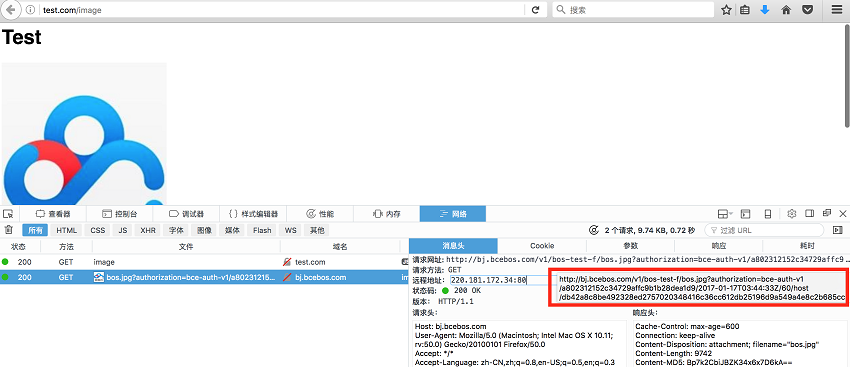Sort by the 方法 method column header
Screen dimensions: 850x367
coord(66,247)
